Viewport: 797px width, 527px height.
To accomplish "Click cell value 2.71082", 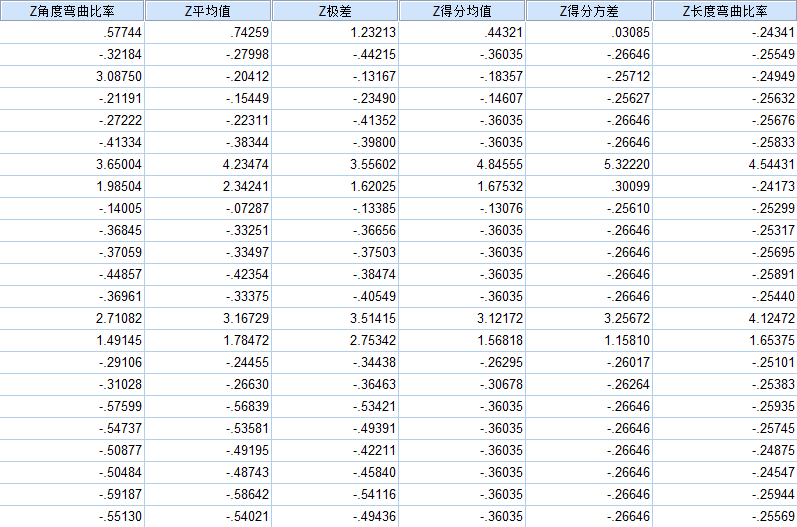I will [118, 318].
